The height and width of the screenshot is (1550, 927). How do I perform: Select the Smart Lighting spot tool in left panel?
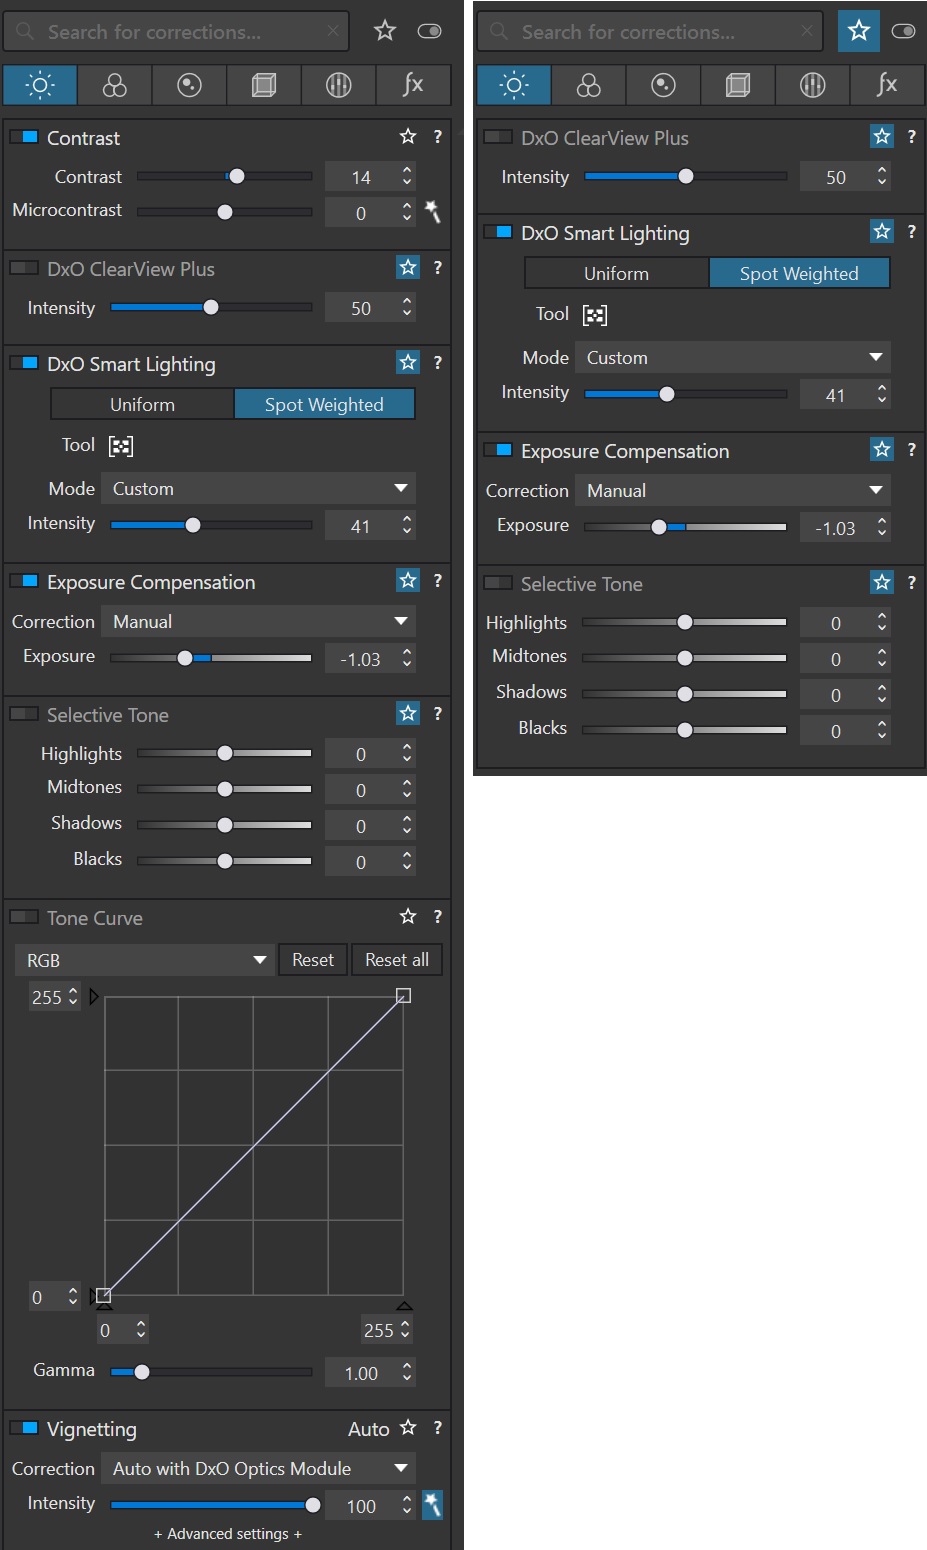click(x=121, y=446)
